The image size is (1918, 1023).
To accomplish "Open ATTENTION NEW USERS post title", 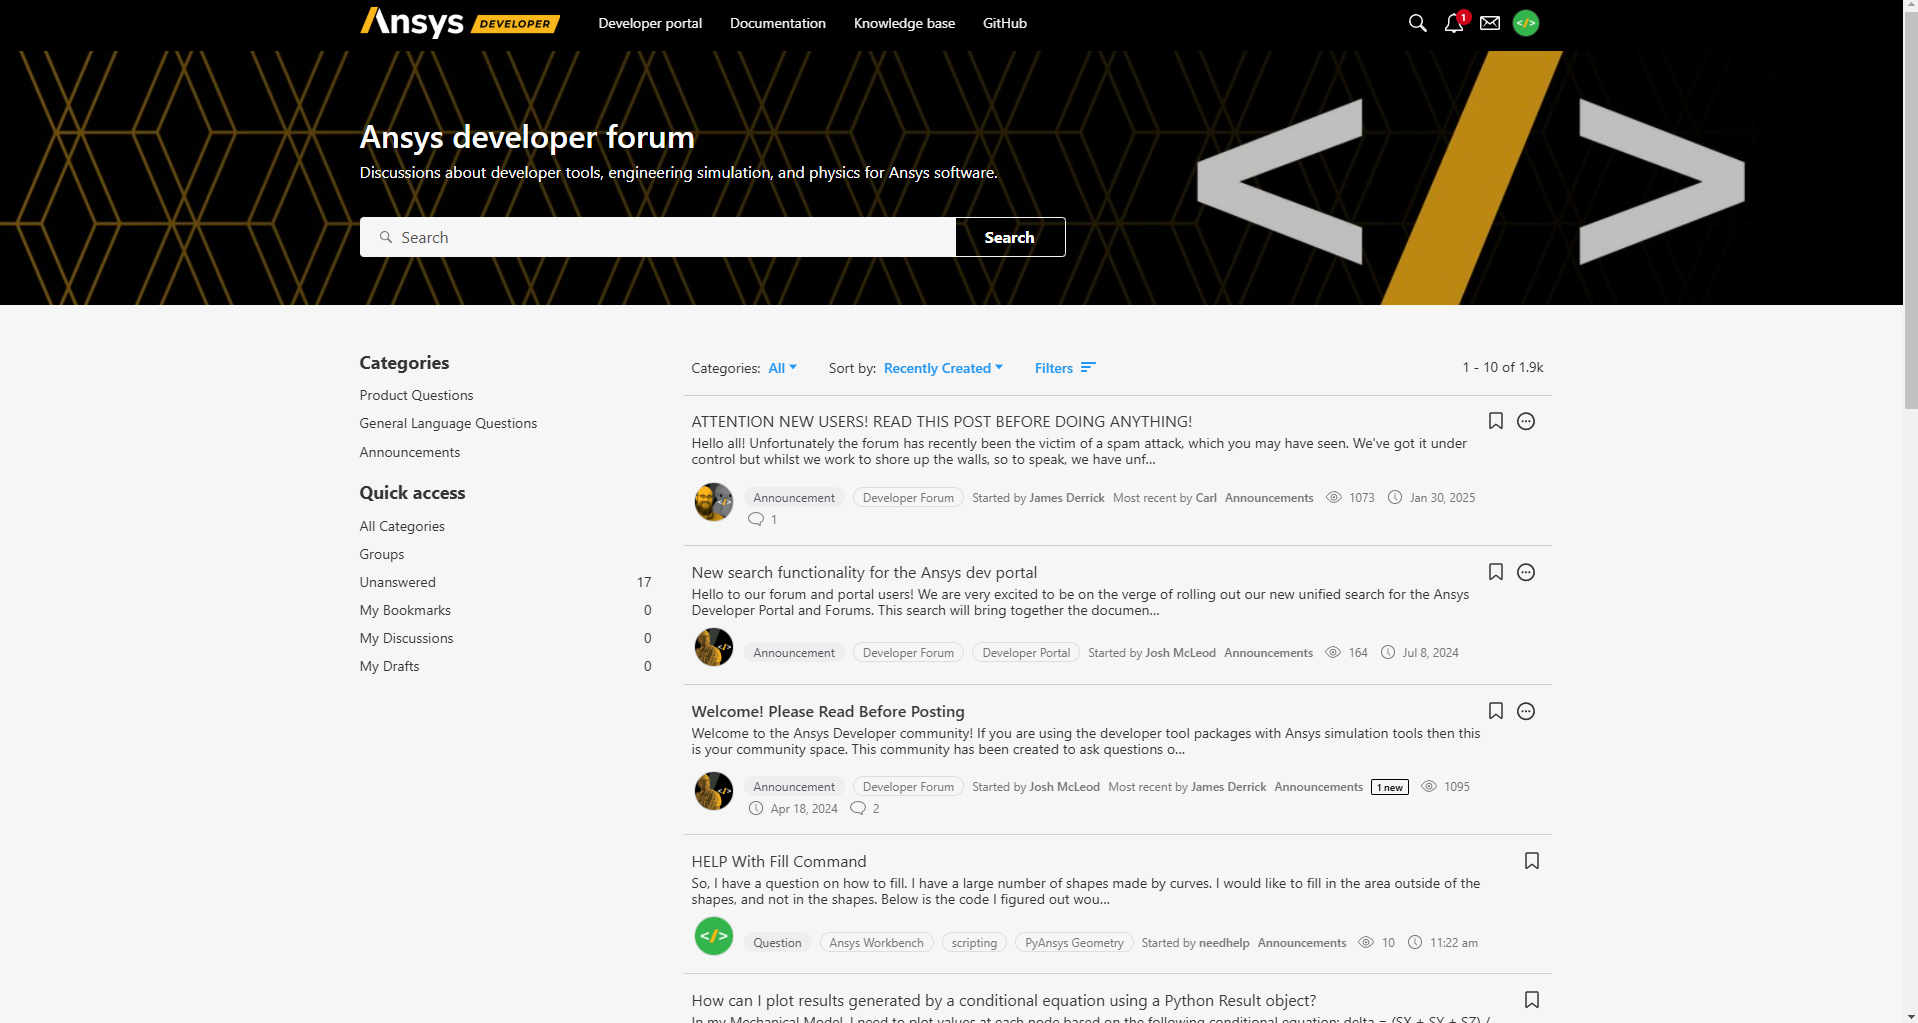I will coord(942,421).
